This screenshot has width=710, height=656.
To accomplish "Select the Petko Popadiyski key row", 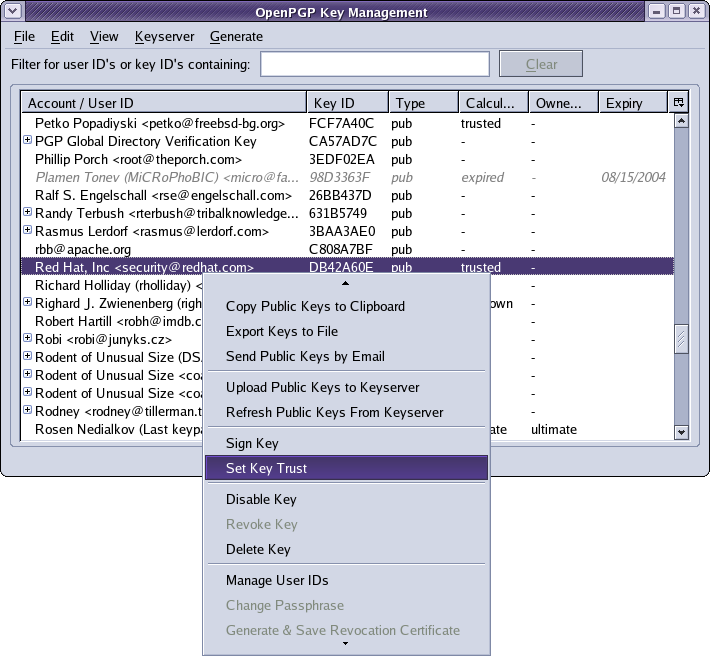I will [x=347, y=123].
